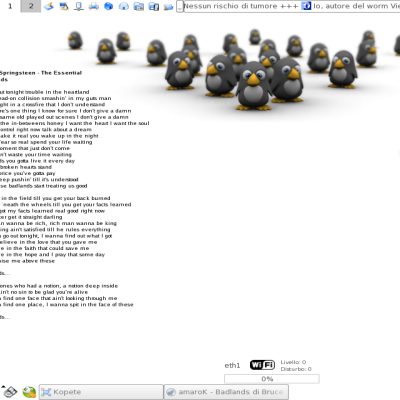Click the blue icon before 'Io, autore' headline
This screenshot has width=400, height=400.
pos(306,6)
